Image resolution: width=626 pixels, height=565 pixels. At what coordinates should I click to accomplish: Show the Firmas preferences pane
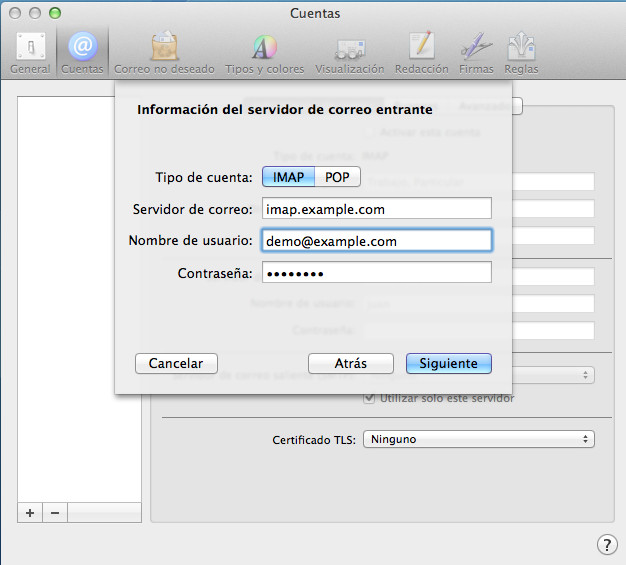(x=476, y=53)
